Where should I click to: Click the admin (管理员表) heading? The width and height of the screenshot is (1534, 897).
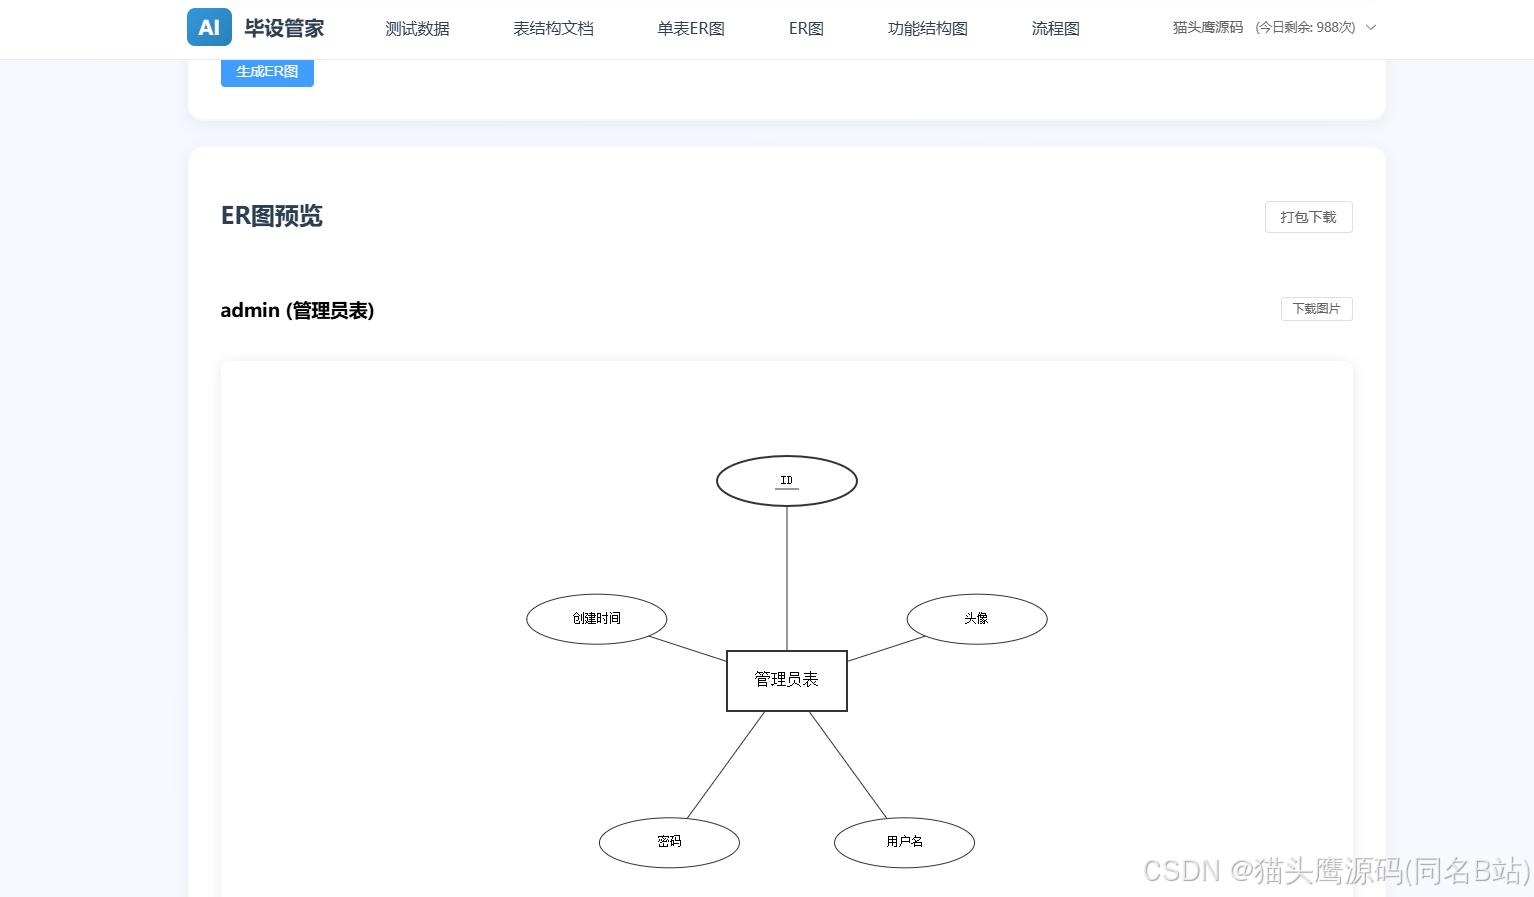(x=297, y=310)
